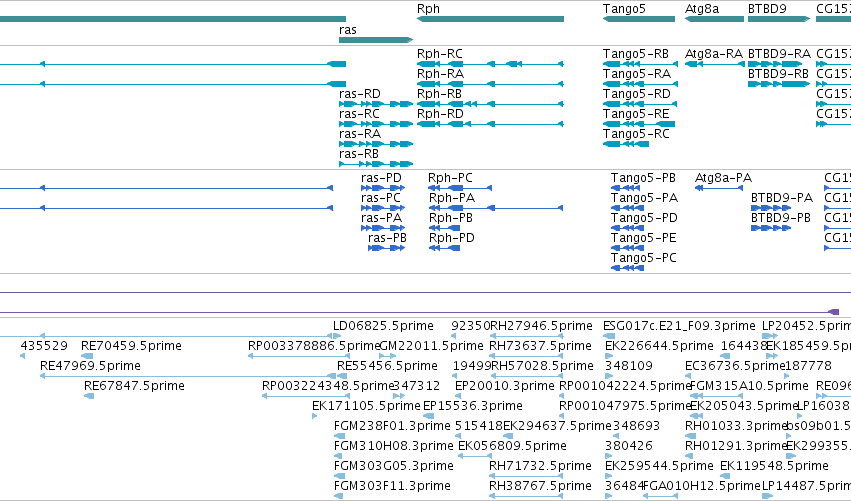Image resolution: width=851 pixels, height=501 pixels.
Task: Click the Atg8a-RA transcript label
Action: click(714, 54)
